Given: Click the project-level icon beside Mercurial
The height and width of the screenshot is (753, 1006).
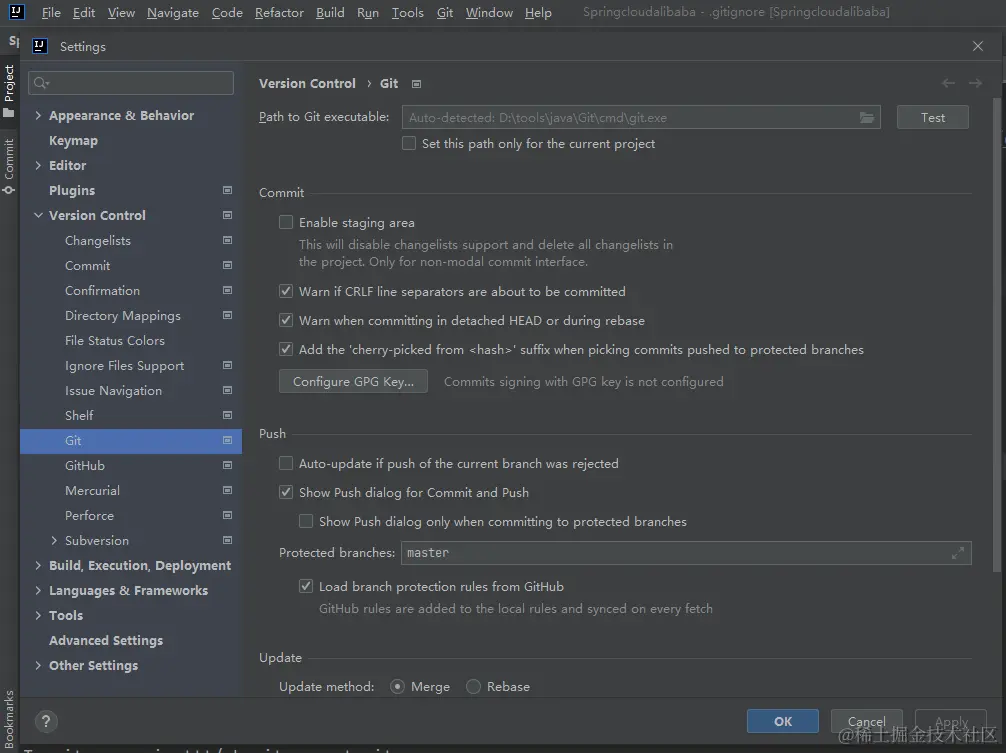Looking at the screenshot, I should (227, 491).
